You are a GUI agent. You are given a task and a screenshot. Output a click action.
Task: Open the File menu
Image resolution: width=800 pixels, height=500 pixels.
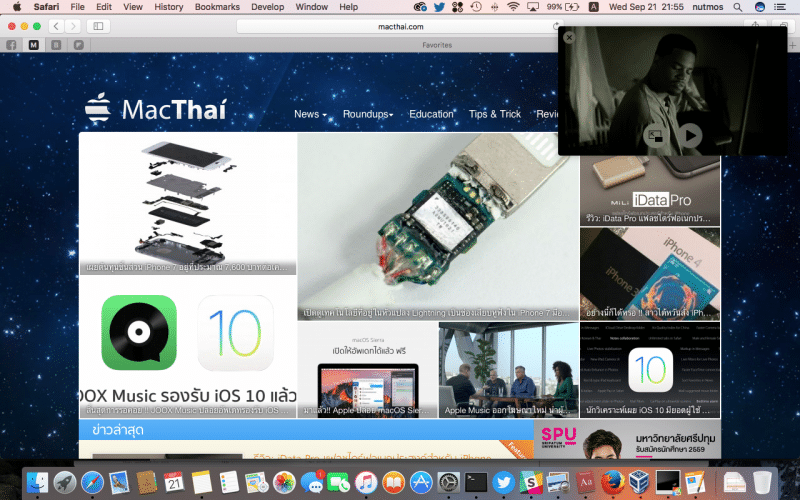[78, 7]
